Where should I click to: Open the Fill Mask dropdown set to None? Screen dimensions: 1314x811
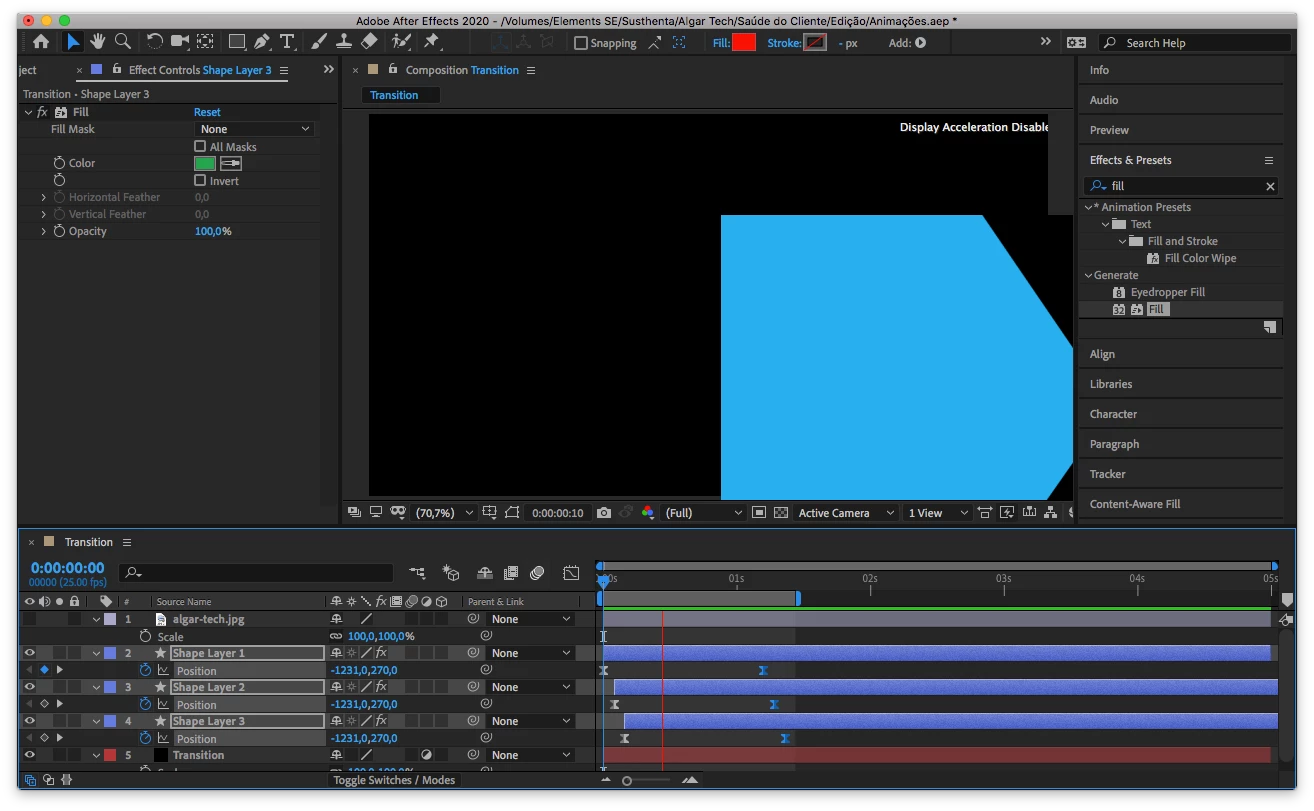tap(254, 129)
